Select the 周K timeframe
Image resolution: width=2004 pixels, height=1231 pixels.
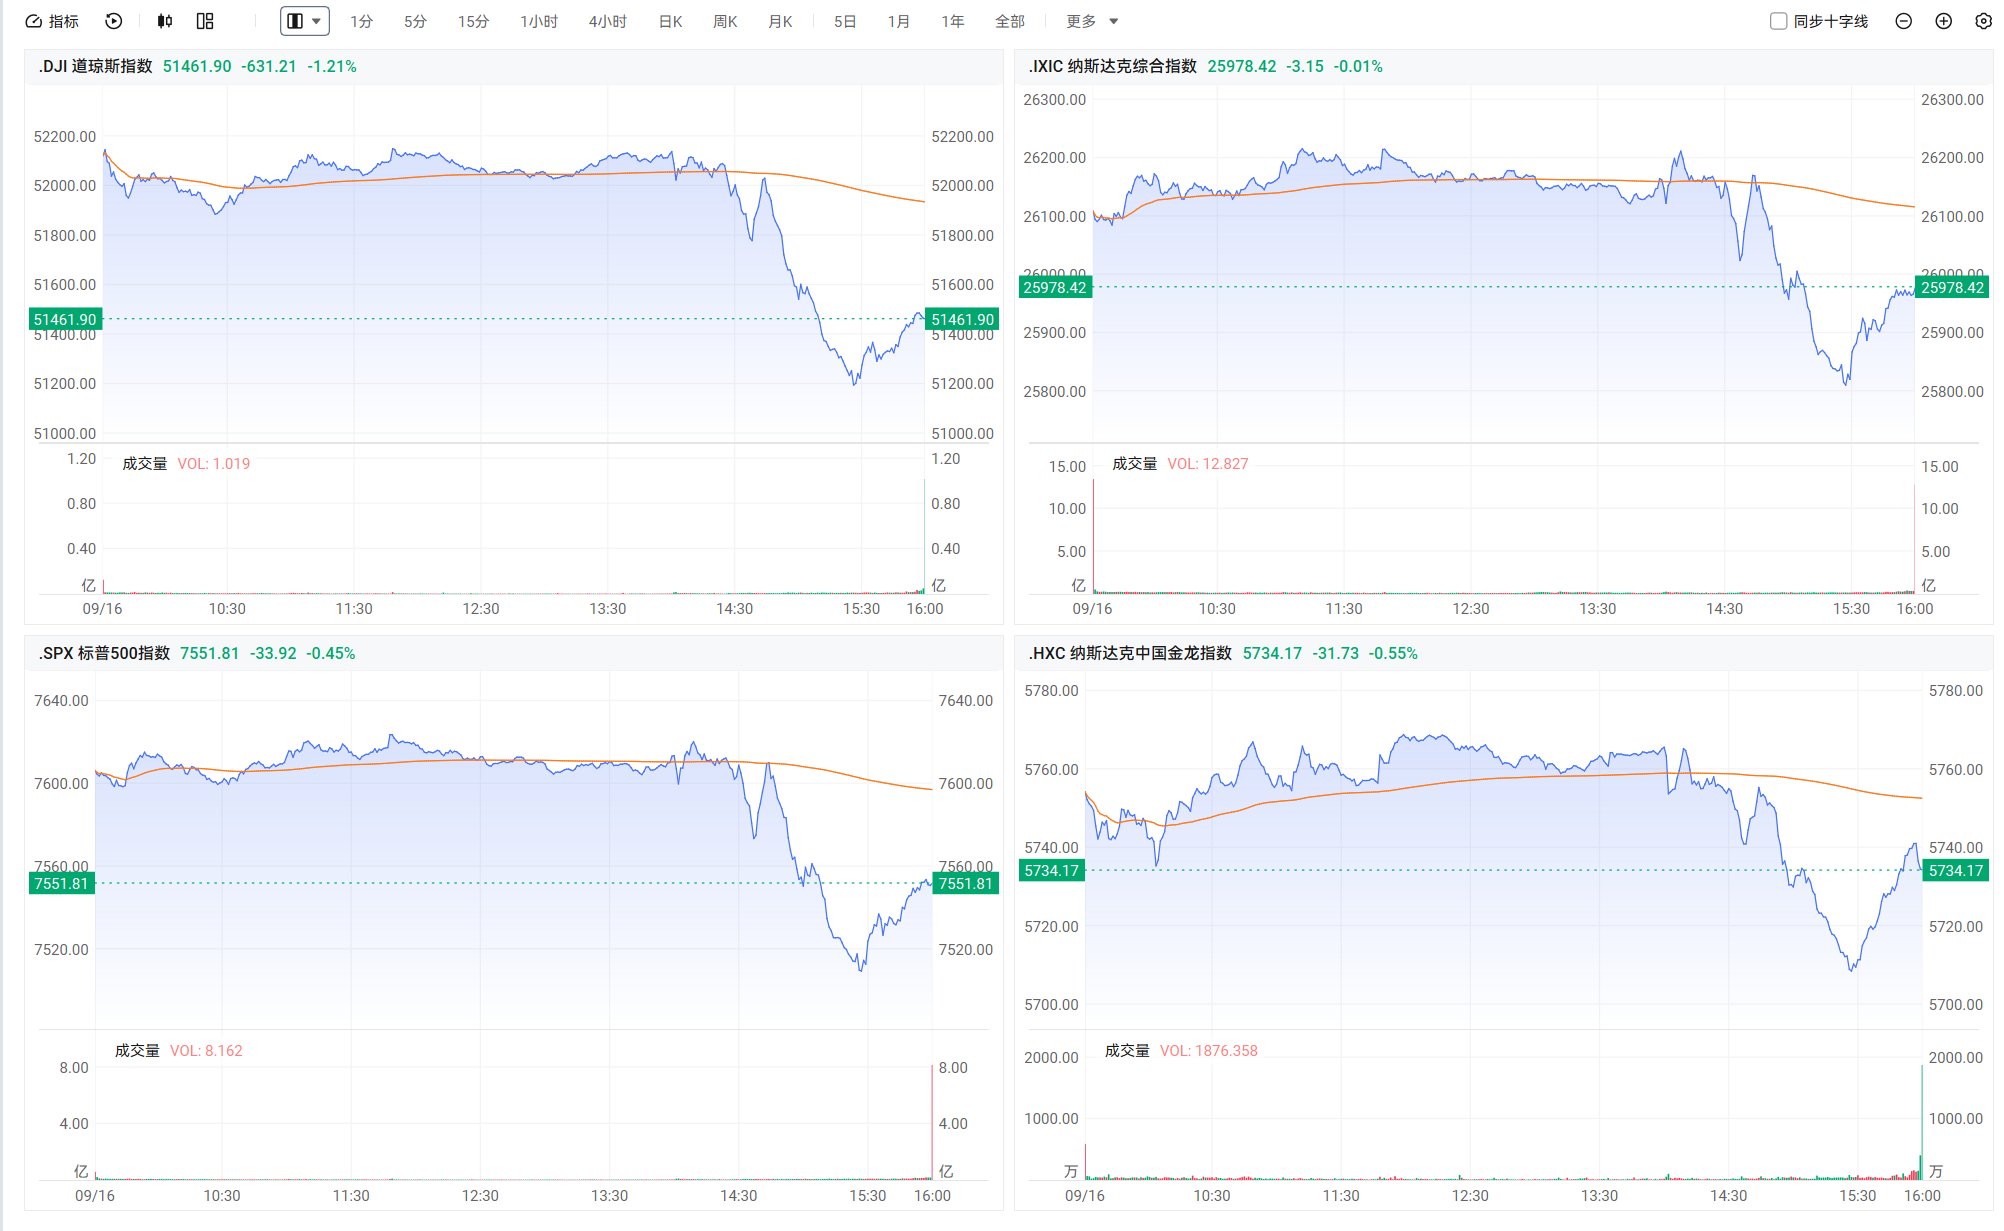tap(725, 21)
